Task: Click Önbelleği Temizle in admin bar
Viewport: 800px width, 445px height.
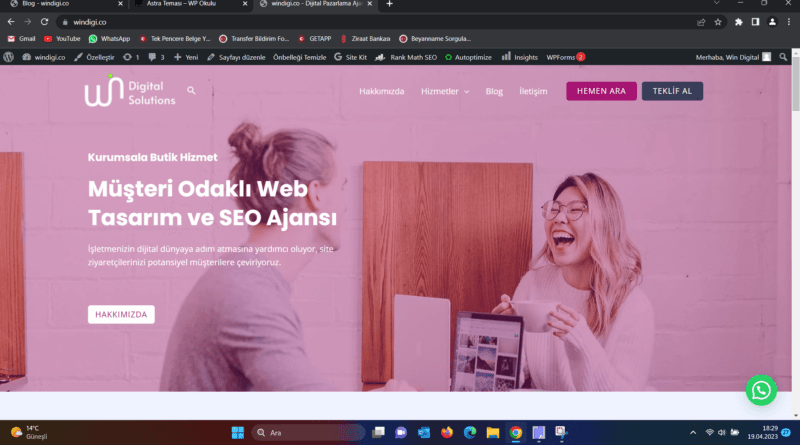Action: point(299,57)
